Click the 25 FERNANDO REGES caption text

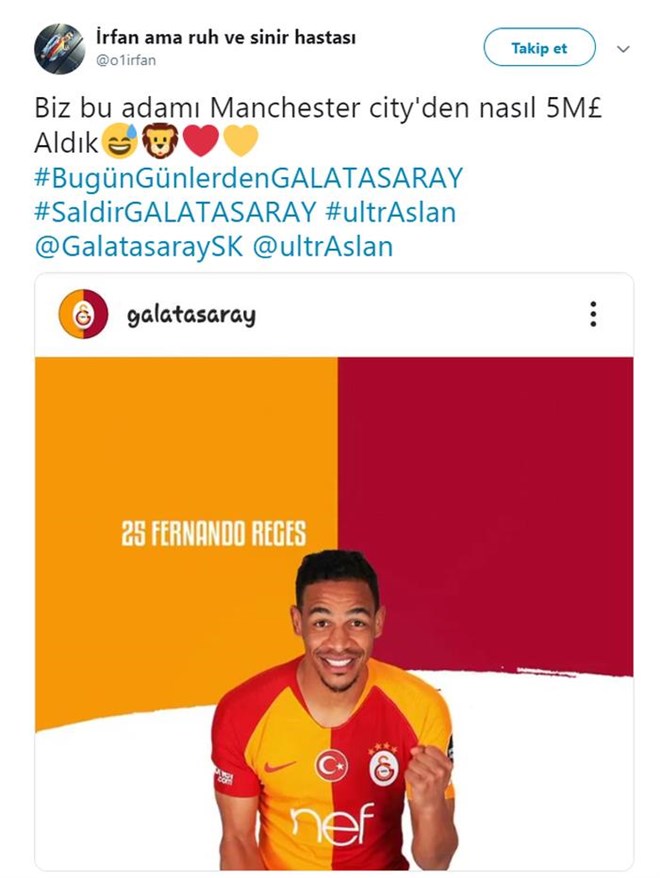click(x=214, y=533)
